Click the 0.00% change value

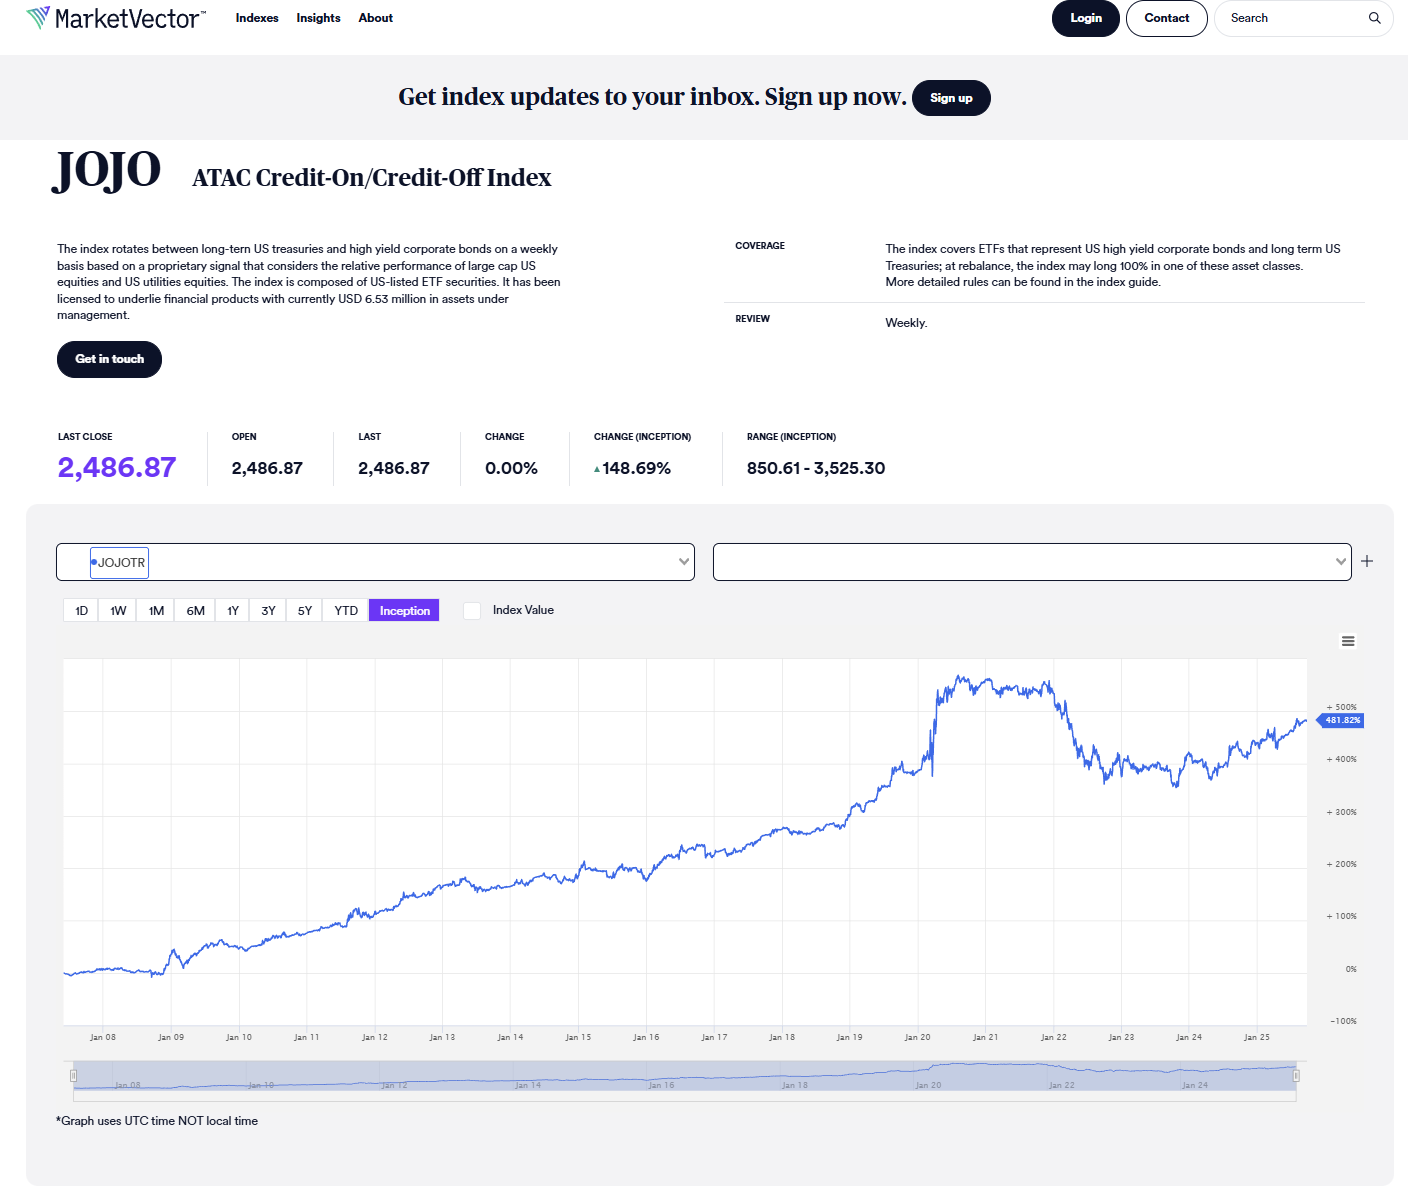pos(511,468)
